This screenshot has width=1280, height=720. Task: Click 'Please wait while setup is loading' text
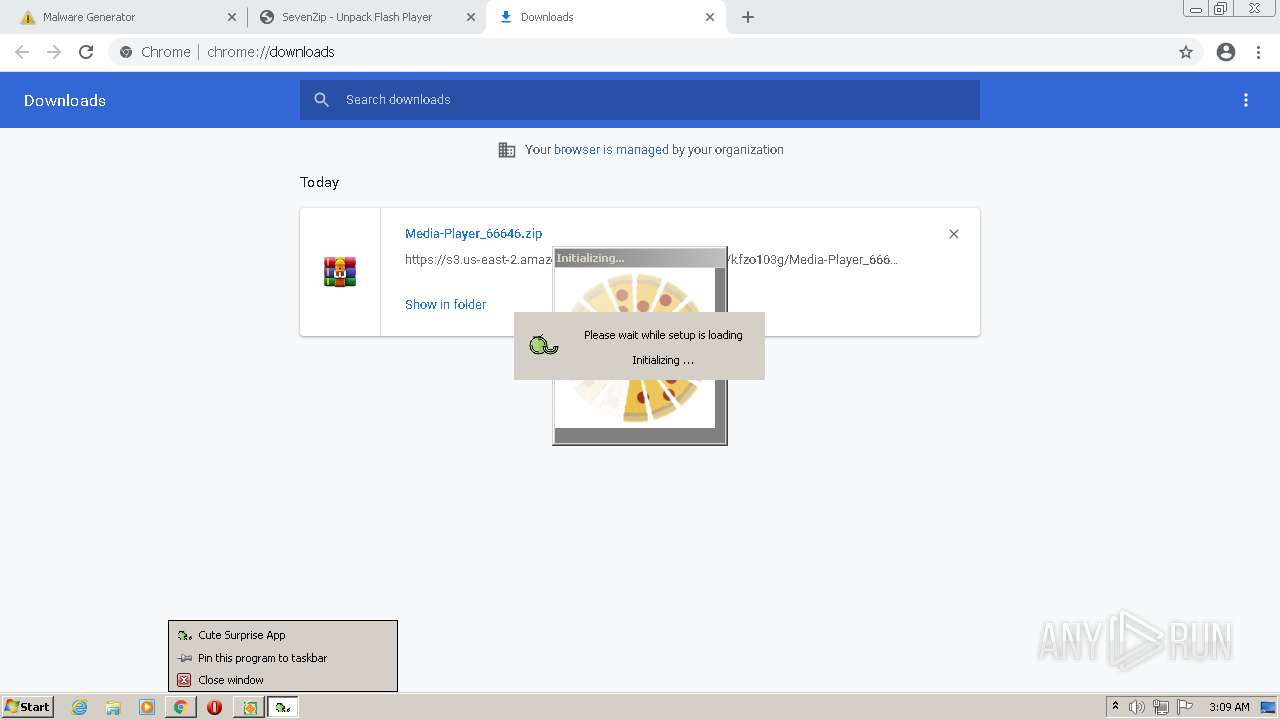[x=663, y=335]
